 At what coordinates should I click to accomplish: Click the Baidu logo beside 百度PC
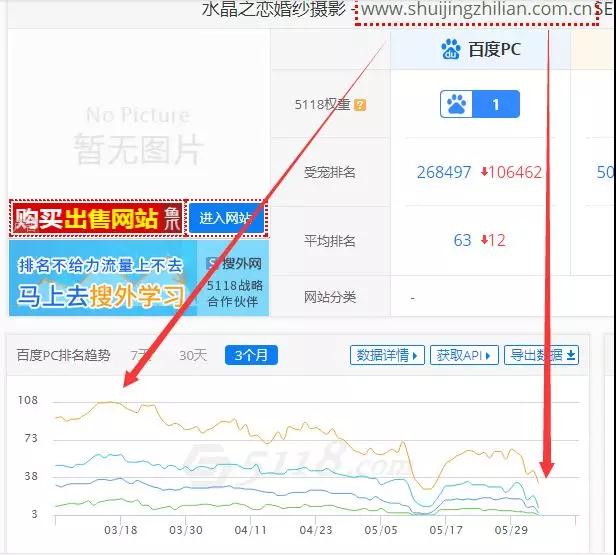(x=451, y=49)
